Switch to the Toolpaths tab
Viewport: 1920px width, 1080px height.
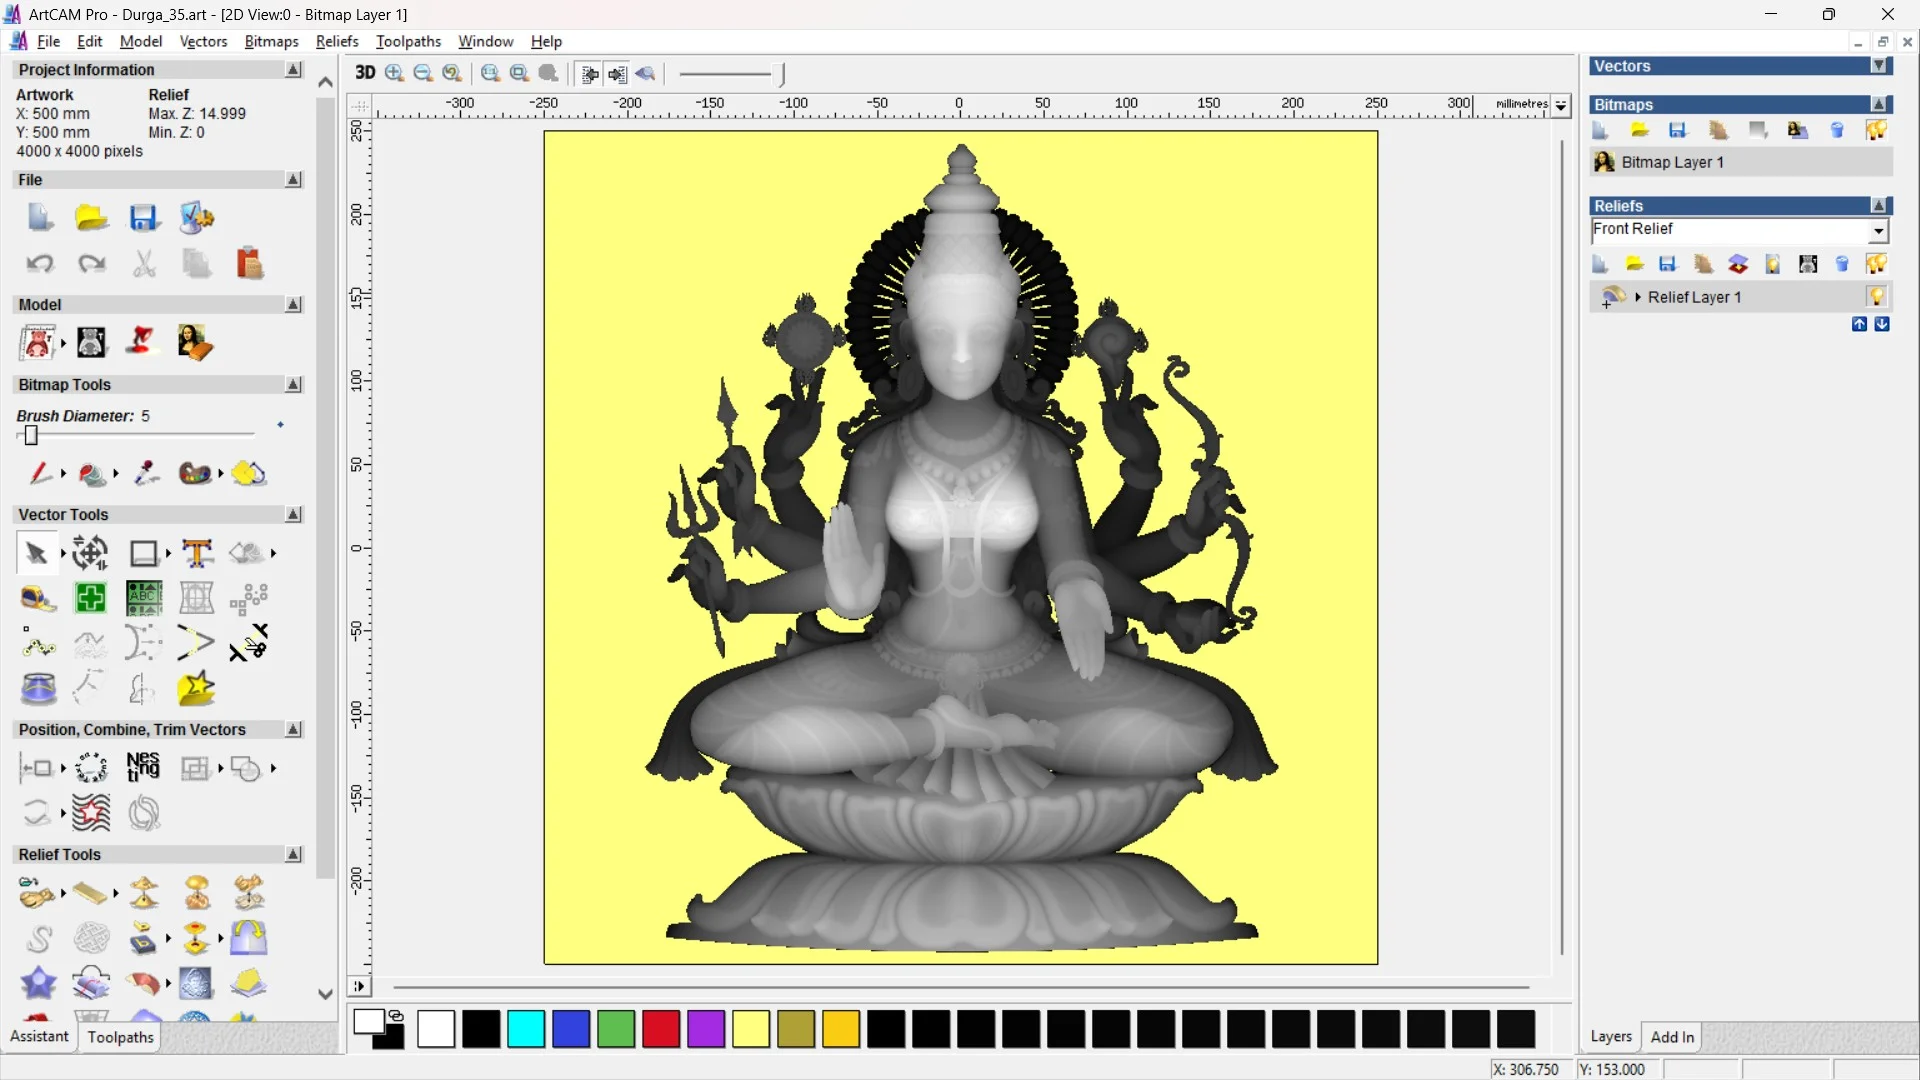pos(120,1037)
